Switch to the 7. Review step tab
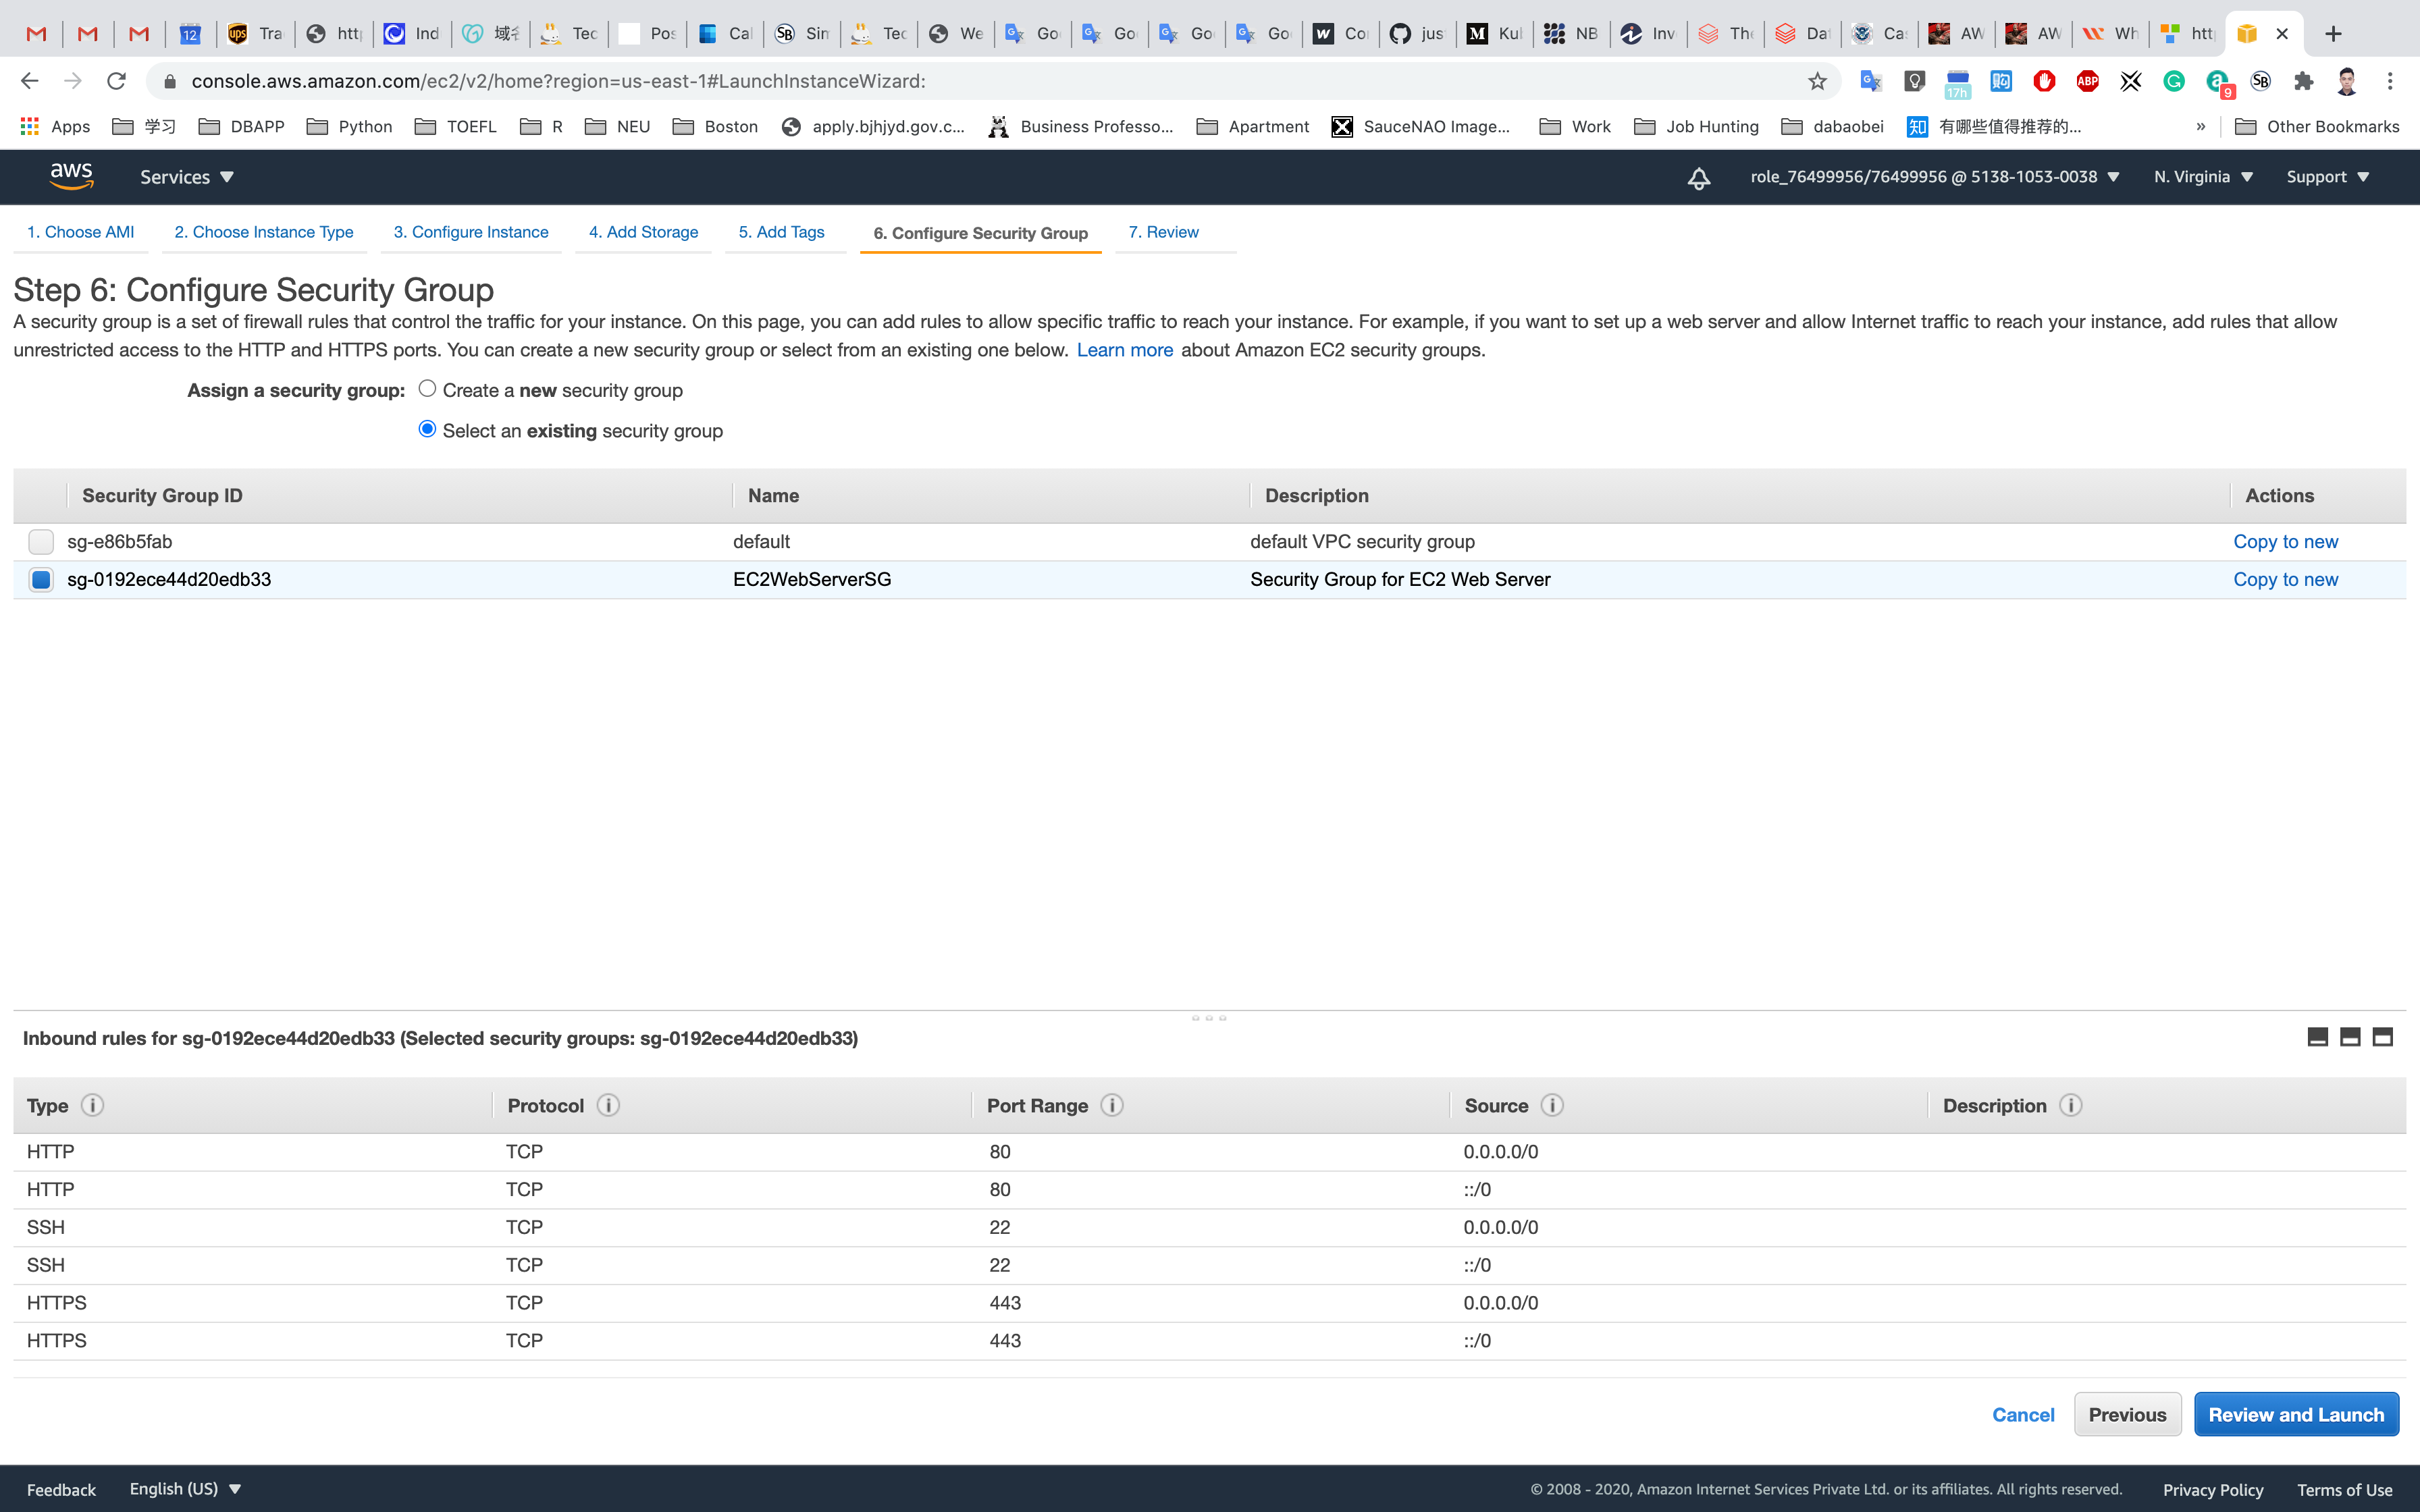 tap(1163, 232)
